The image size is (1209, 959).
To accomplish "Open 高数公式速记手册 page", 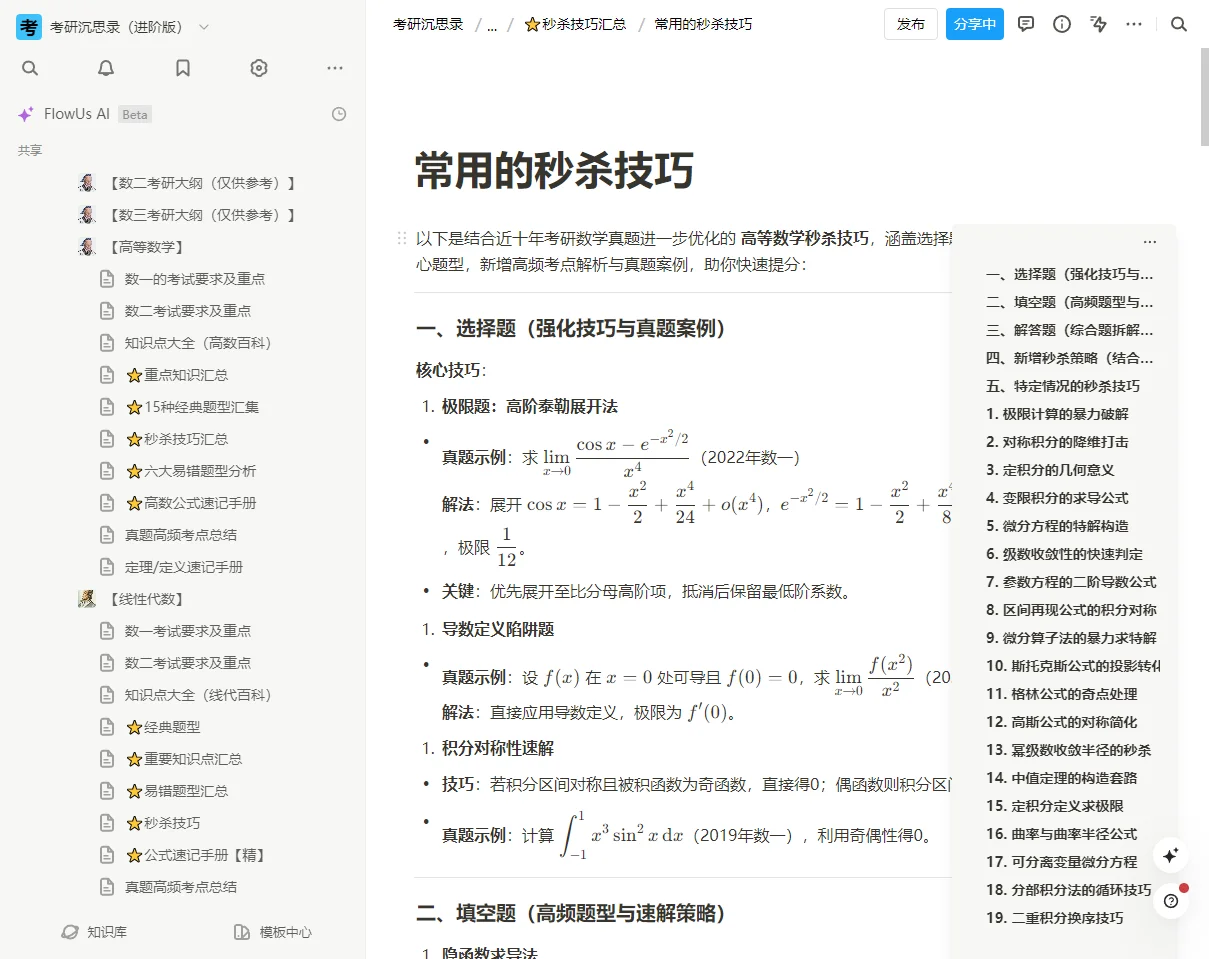I will (190, 503).
